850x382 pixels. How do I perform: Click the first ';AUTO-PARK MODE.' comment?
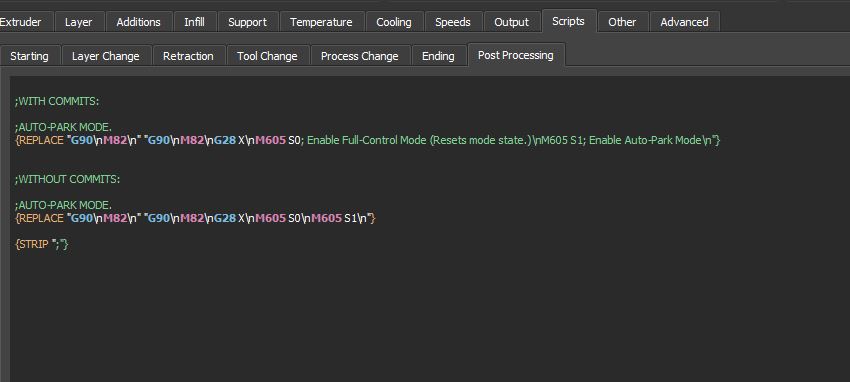coord(63,127)
